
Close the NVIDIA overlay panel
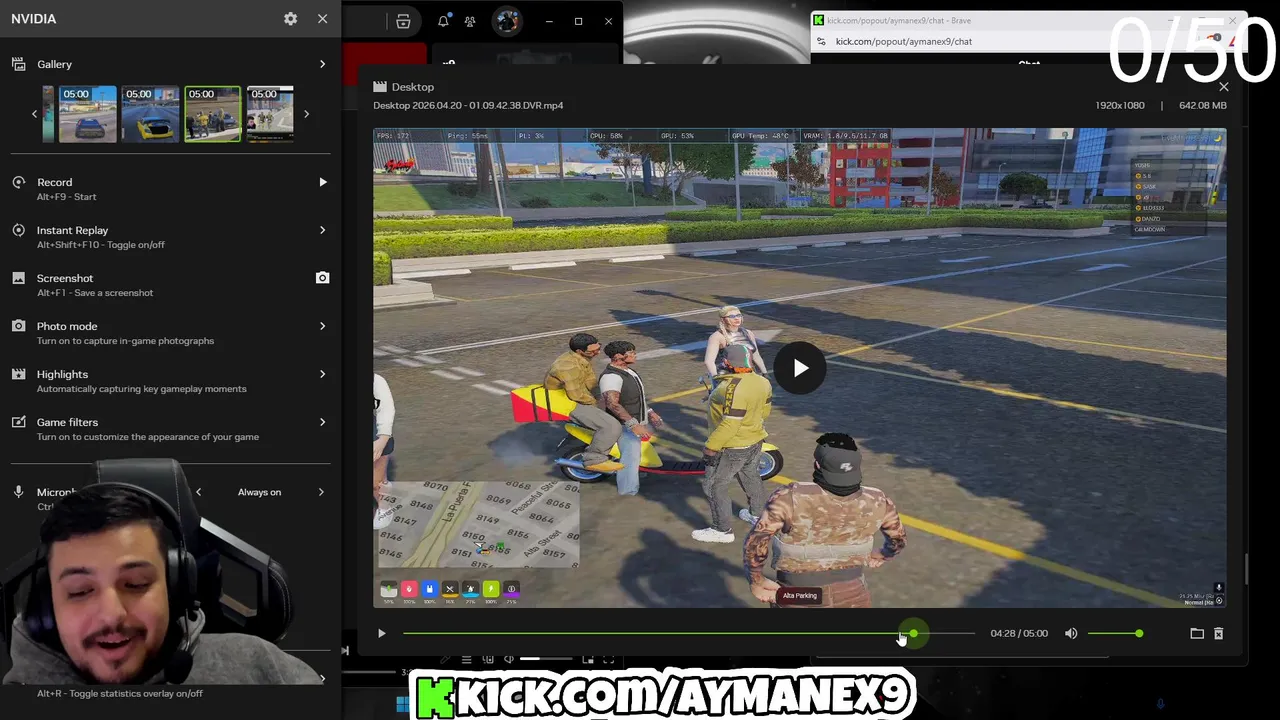pyautogui.click(x=322, y=19)
